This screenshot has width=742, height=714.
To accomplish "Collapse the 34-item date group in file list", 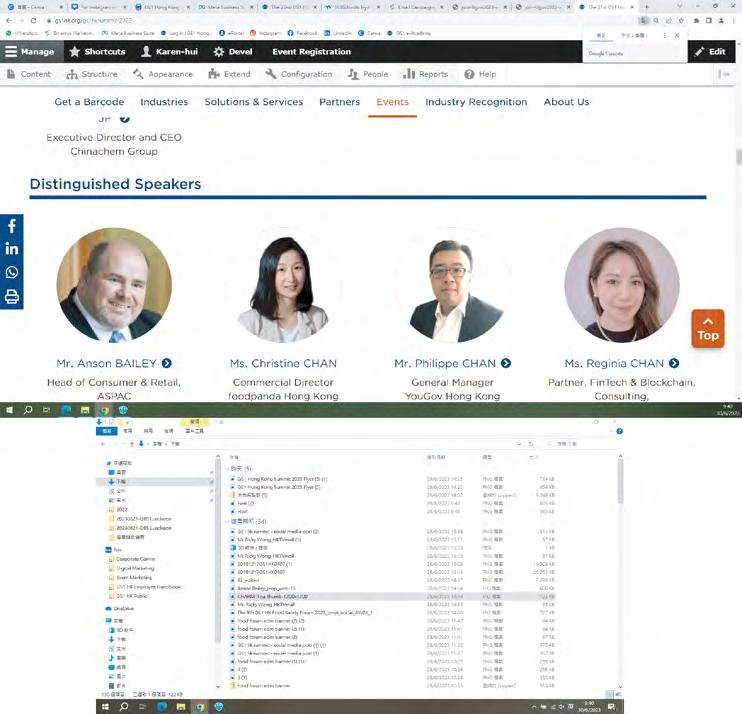I will tap(228, 521).
